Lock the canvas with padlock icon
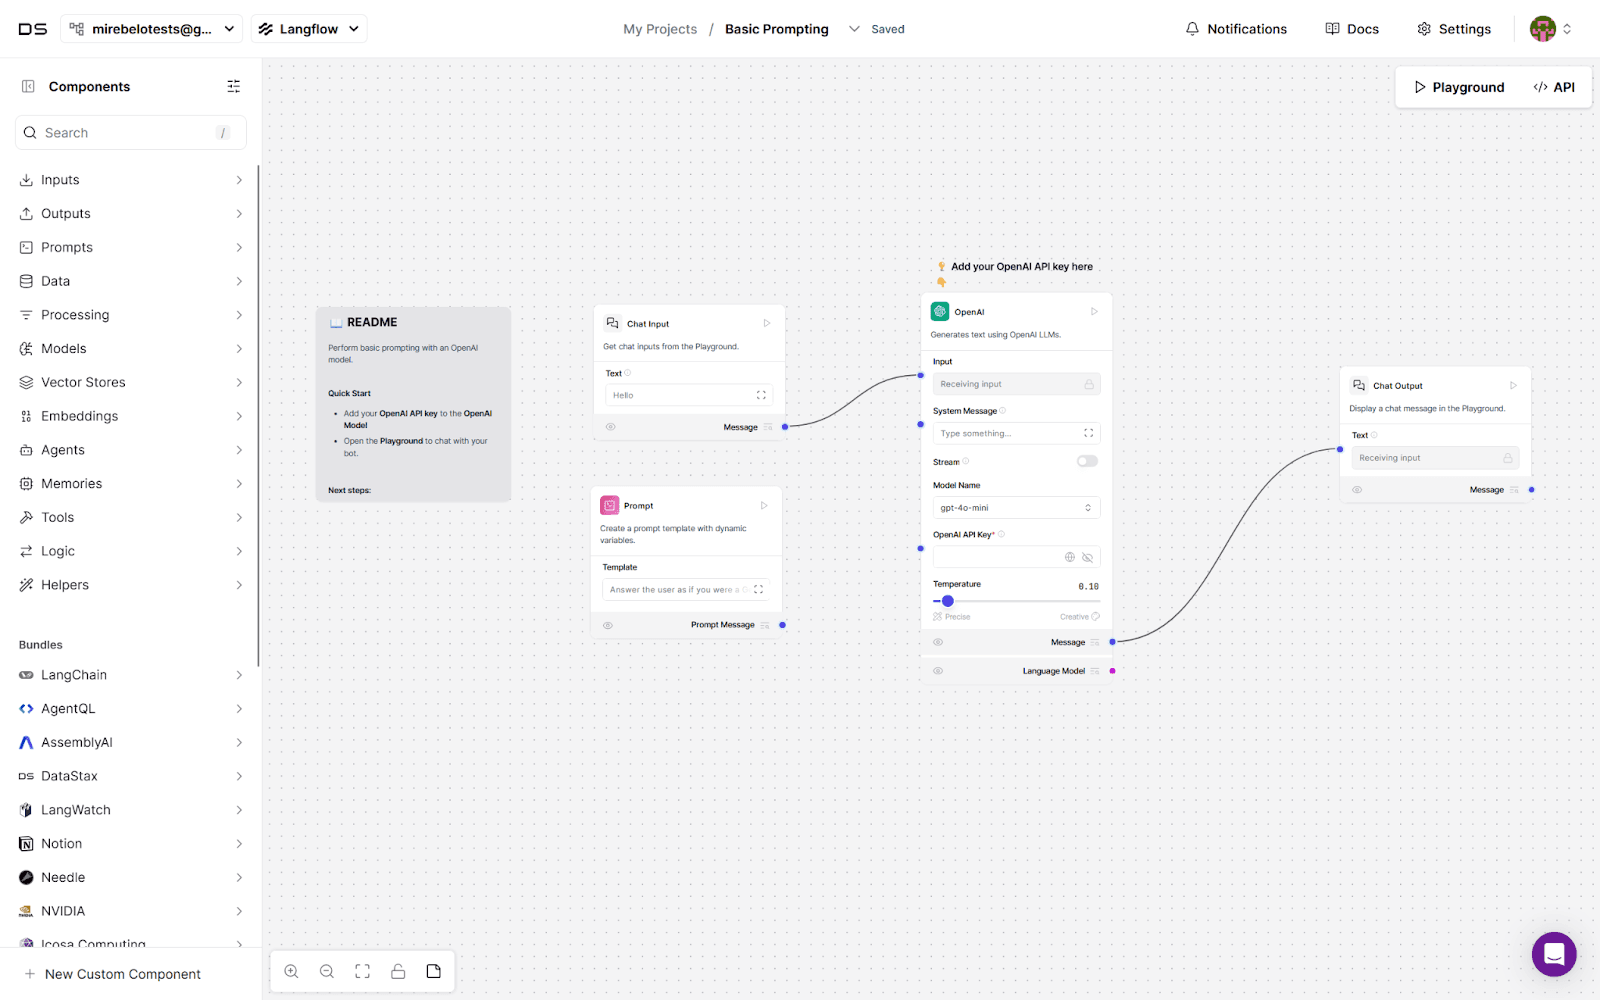The width and height of the screenshot is (1600, 1000). tap(398, 971)
